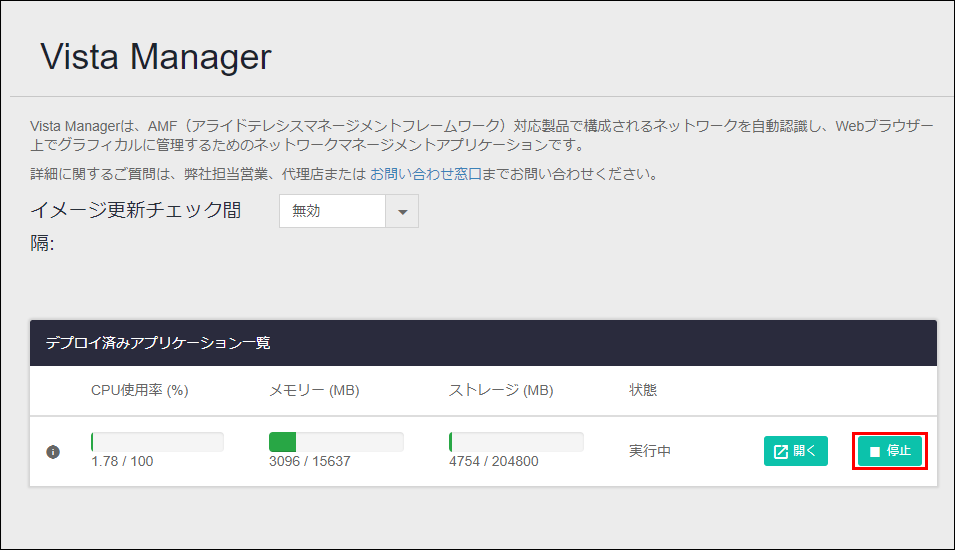Click the CPU使用率 (%) column header
The width and height of the screenshot is (955, 550).
pyautogui.click(x=139, y=390)
